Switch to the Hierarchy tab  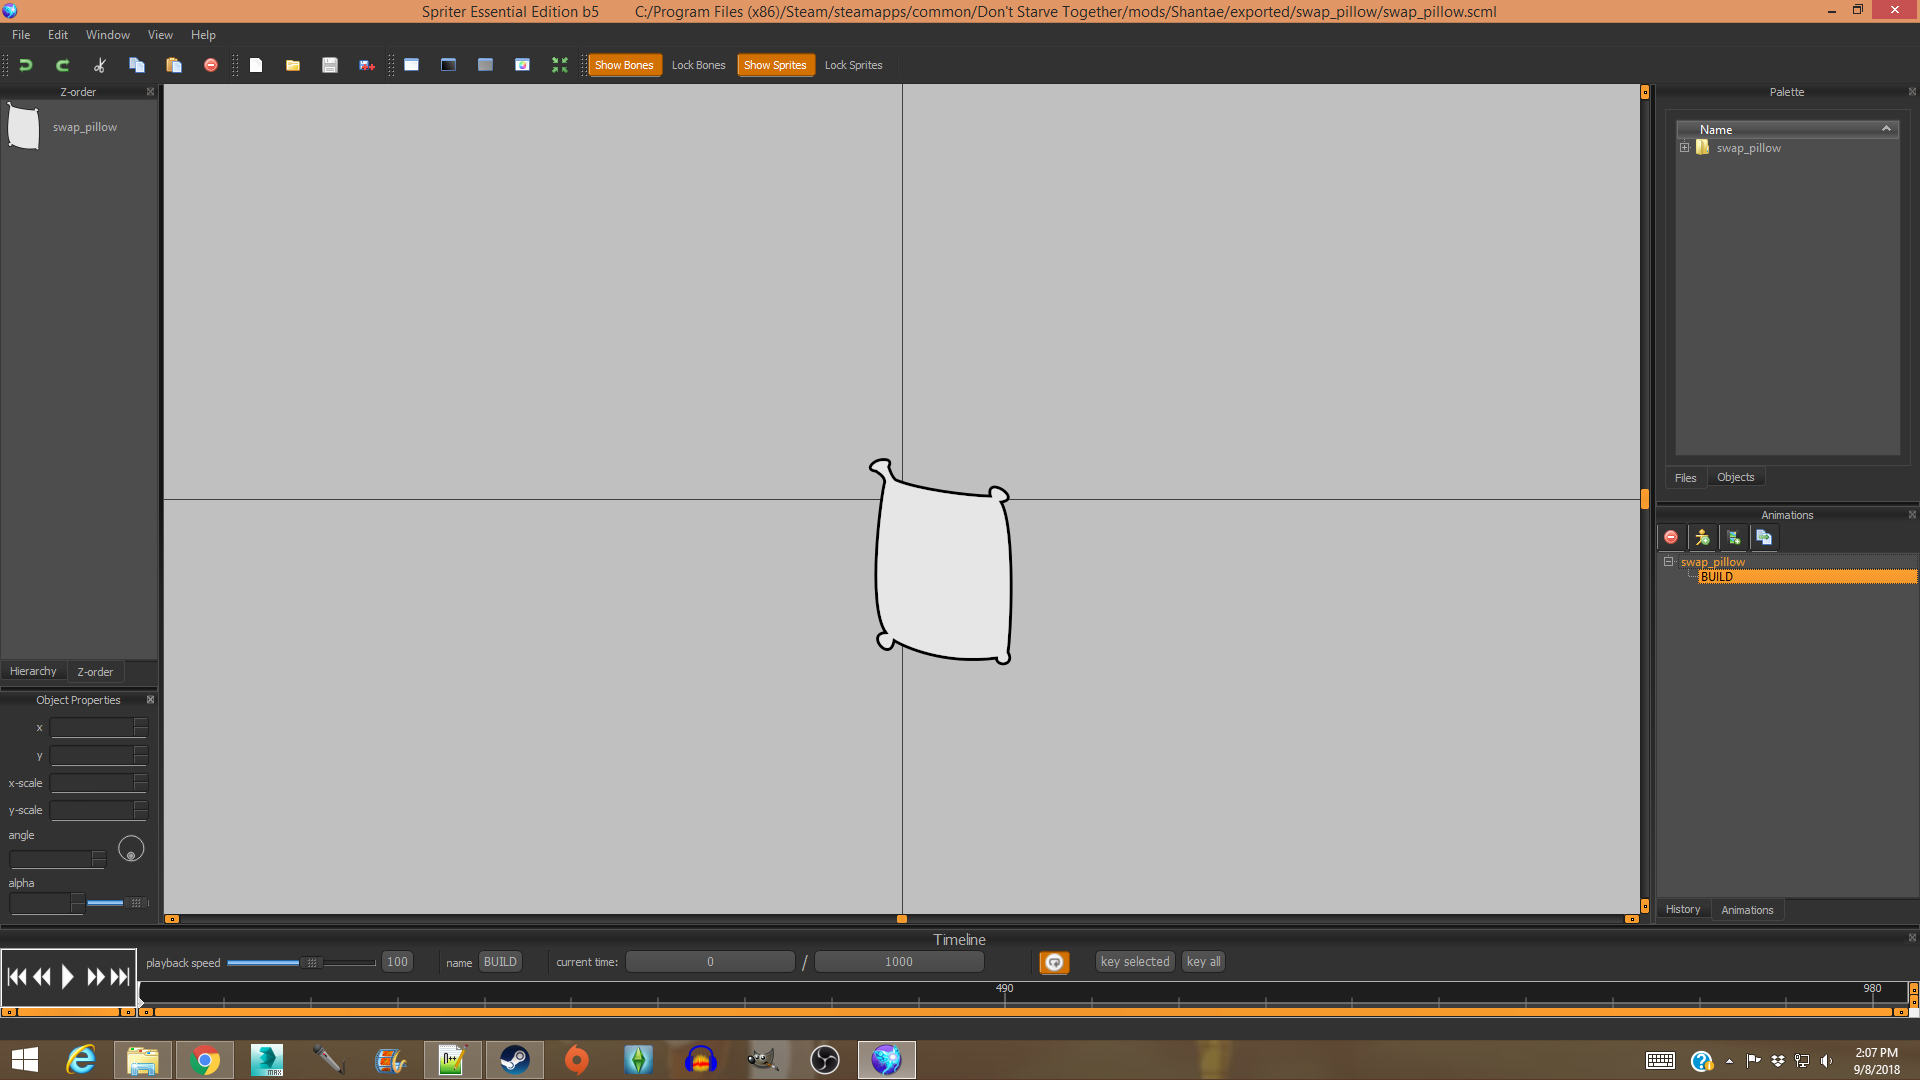33,672
